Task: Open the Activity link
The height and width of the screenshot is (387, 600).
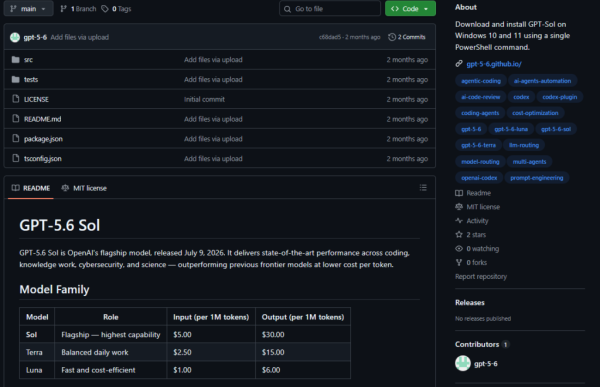Action: click(477, 221)
